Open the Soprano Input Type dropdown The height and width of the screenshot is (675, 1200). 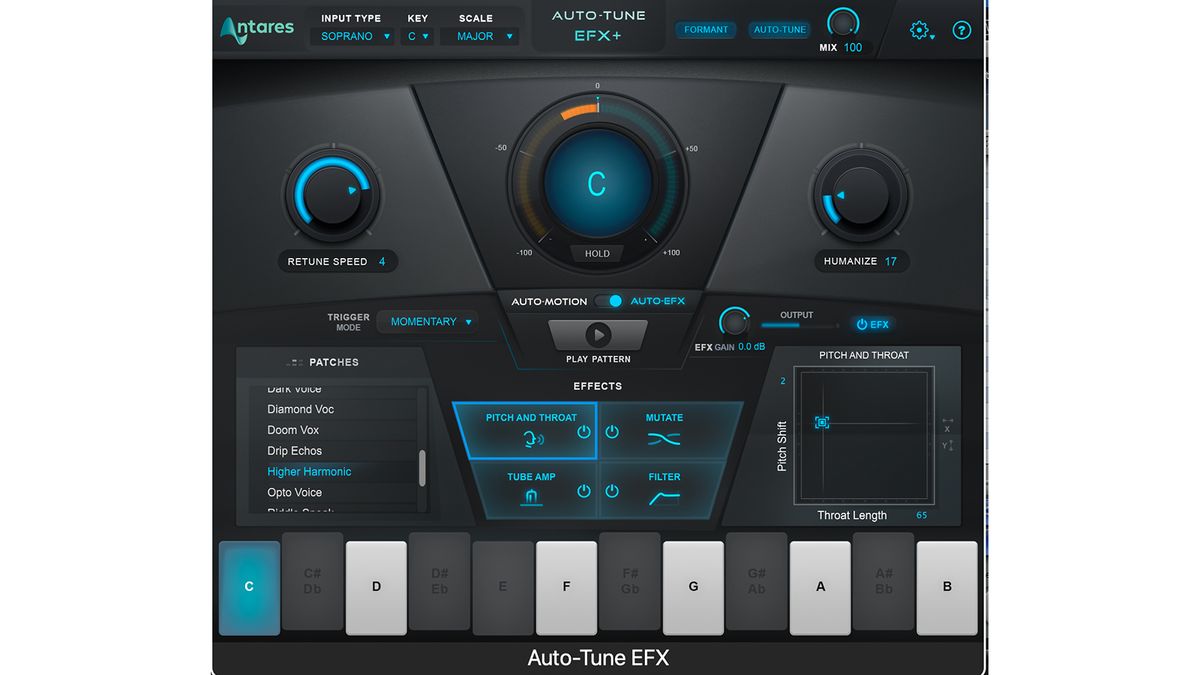(352, 35)
